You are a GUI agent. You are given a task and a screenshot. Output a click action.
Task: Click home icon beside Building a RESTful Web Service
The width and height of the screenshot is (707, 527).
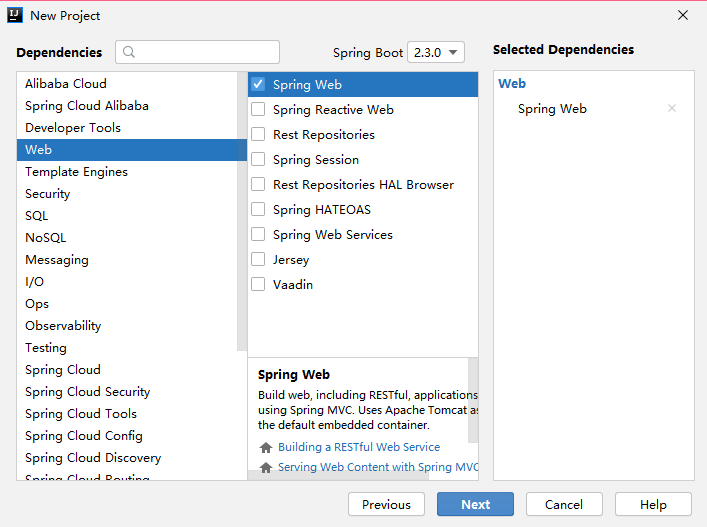(x=266, y=447)
